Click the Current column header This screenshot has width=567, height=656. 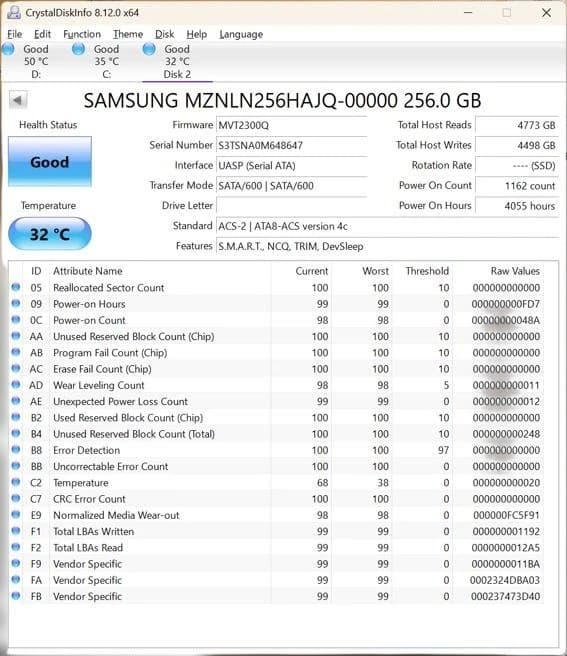pos(312,271)
